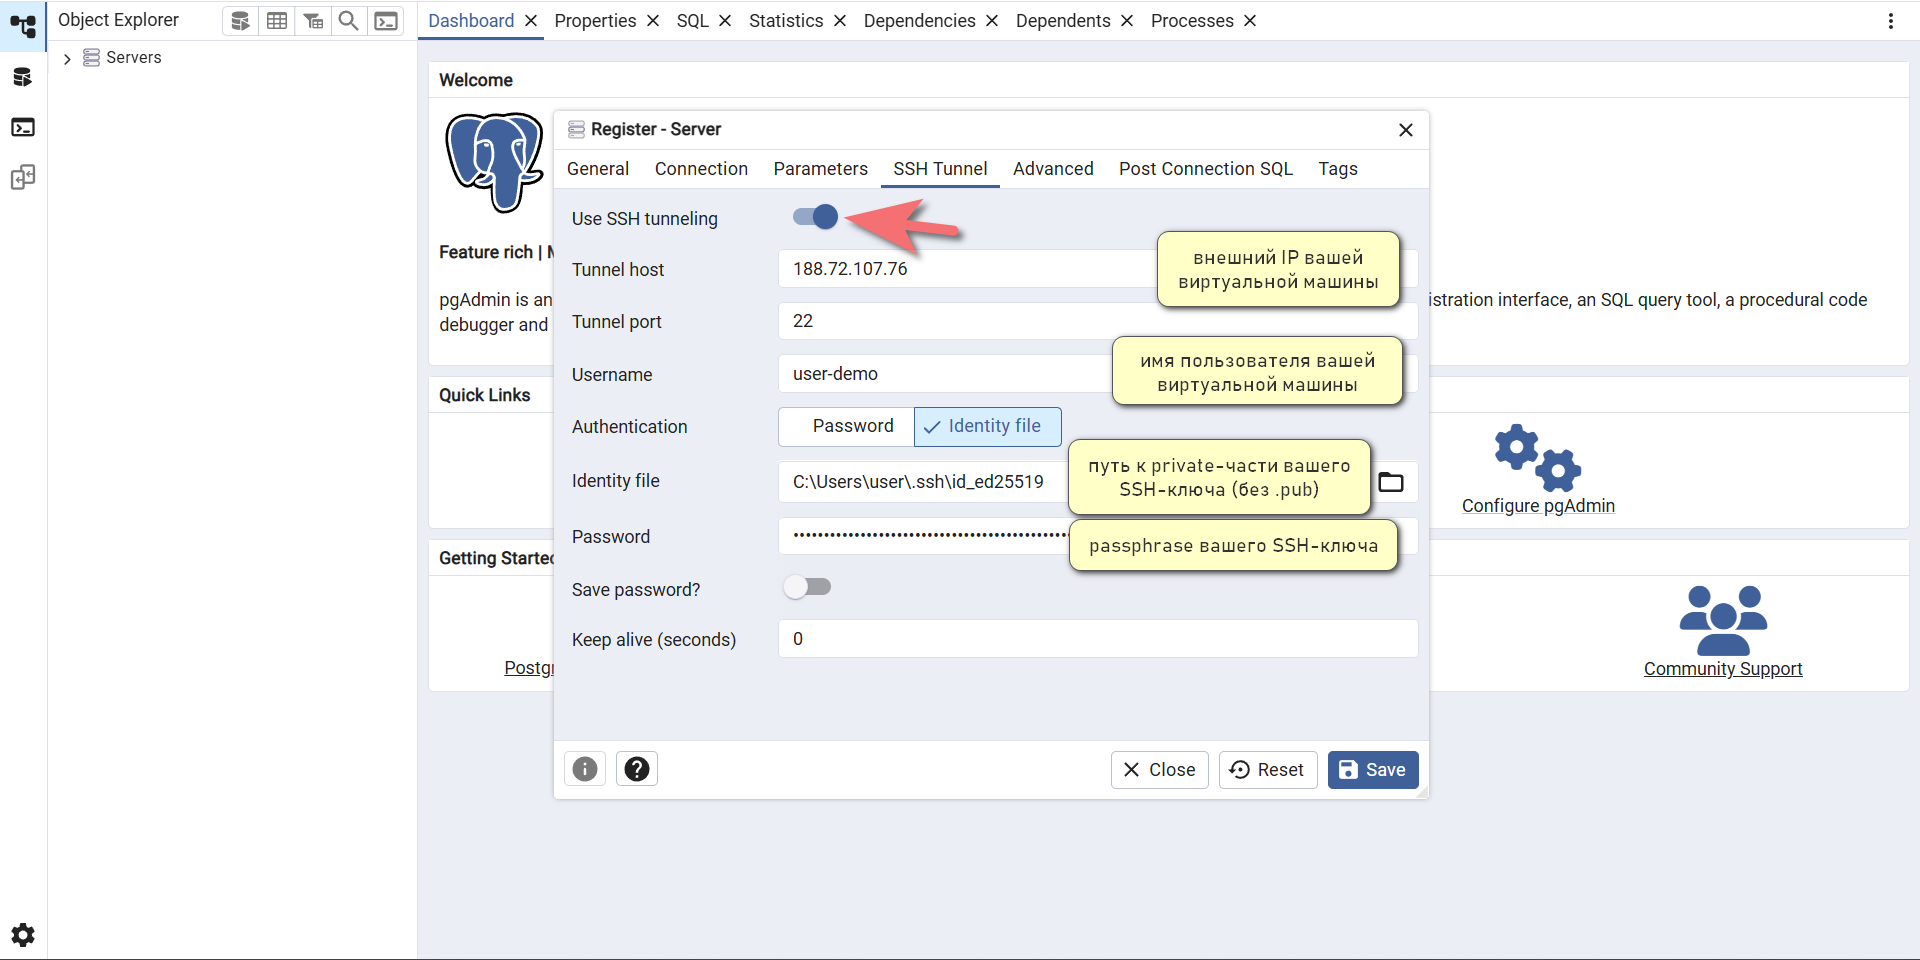This screenshot has width=1920, height=960.
Task: Enable the Save password switch
Action: (808, 587)
